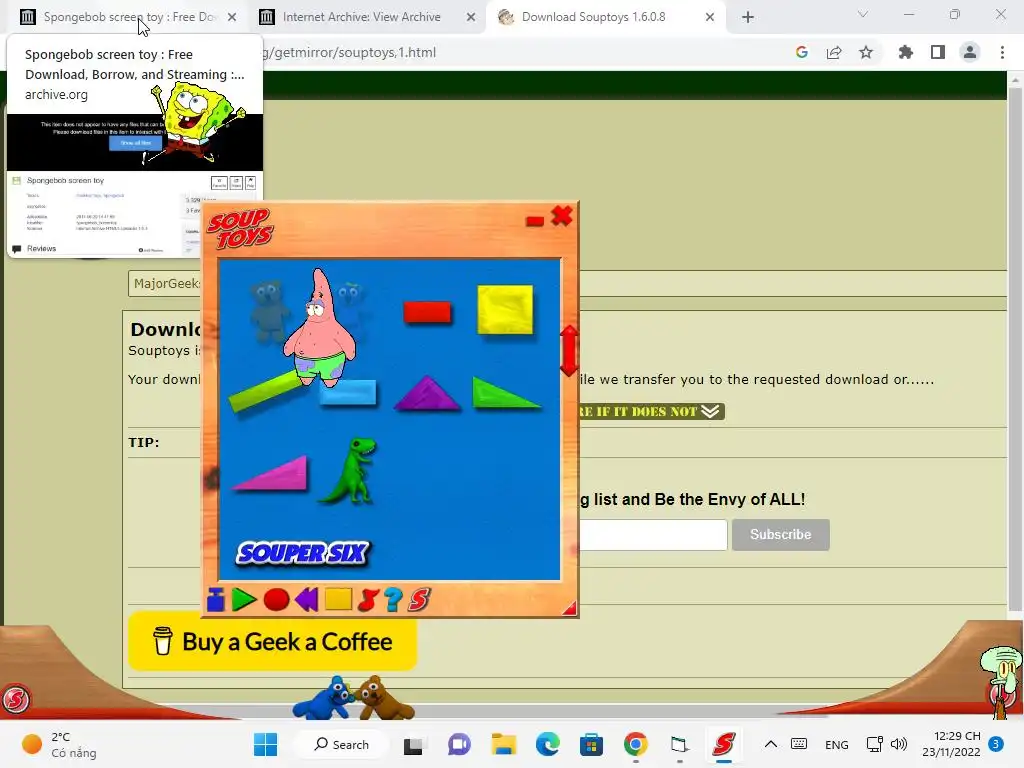Open help with the blue question mark
This screenshot has width=1024, height=768.
[393, 600]
